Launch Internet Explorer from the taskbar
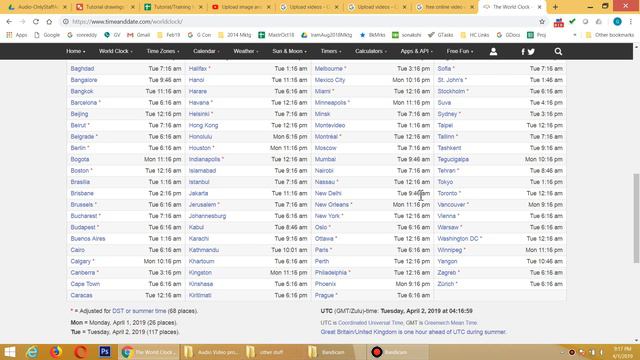The image size is (640, 360). 32,352
